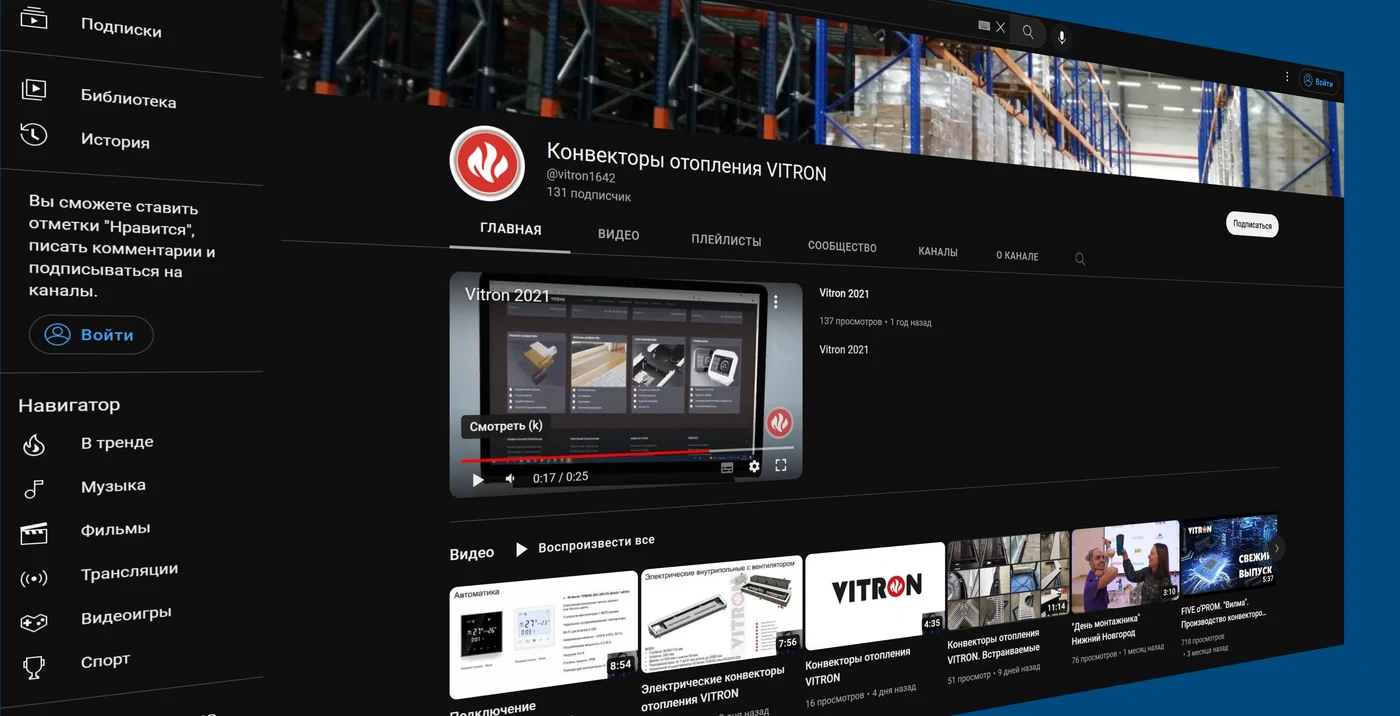This screenshot has height=716, width=1400.
Task: Click the 131 подписчик count
Action: [x=589, y=195]
